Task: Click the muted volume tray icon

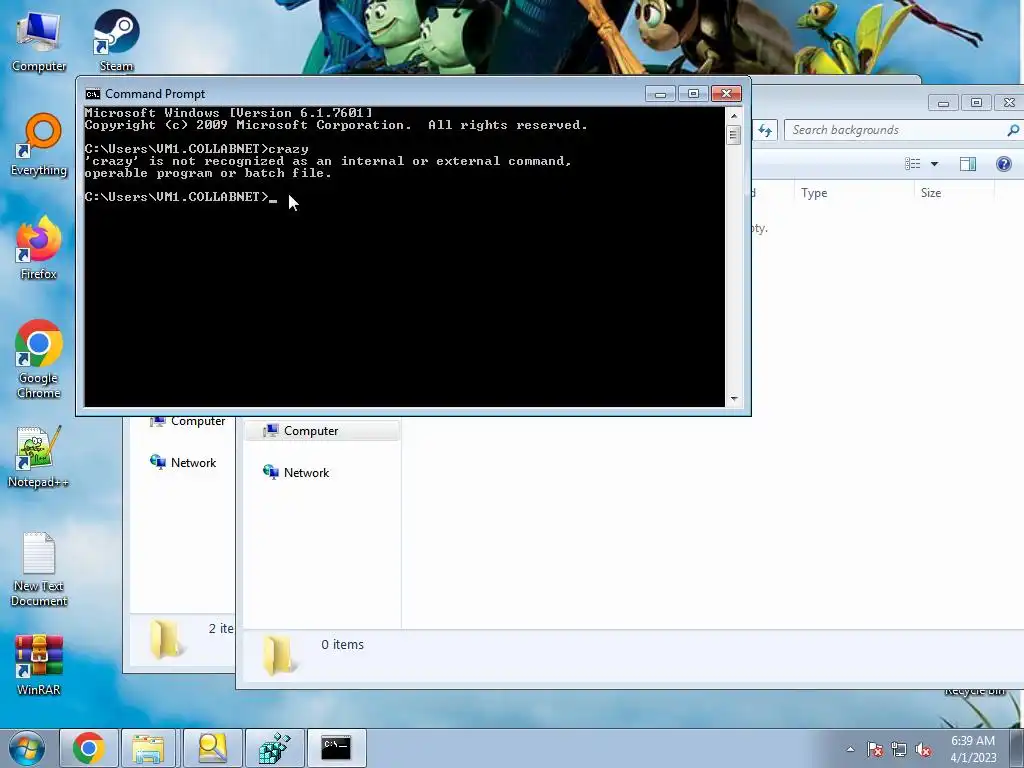Action: tap(923, 749)
